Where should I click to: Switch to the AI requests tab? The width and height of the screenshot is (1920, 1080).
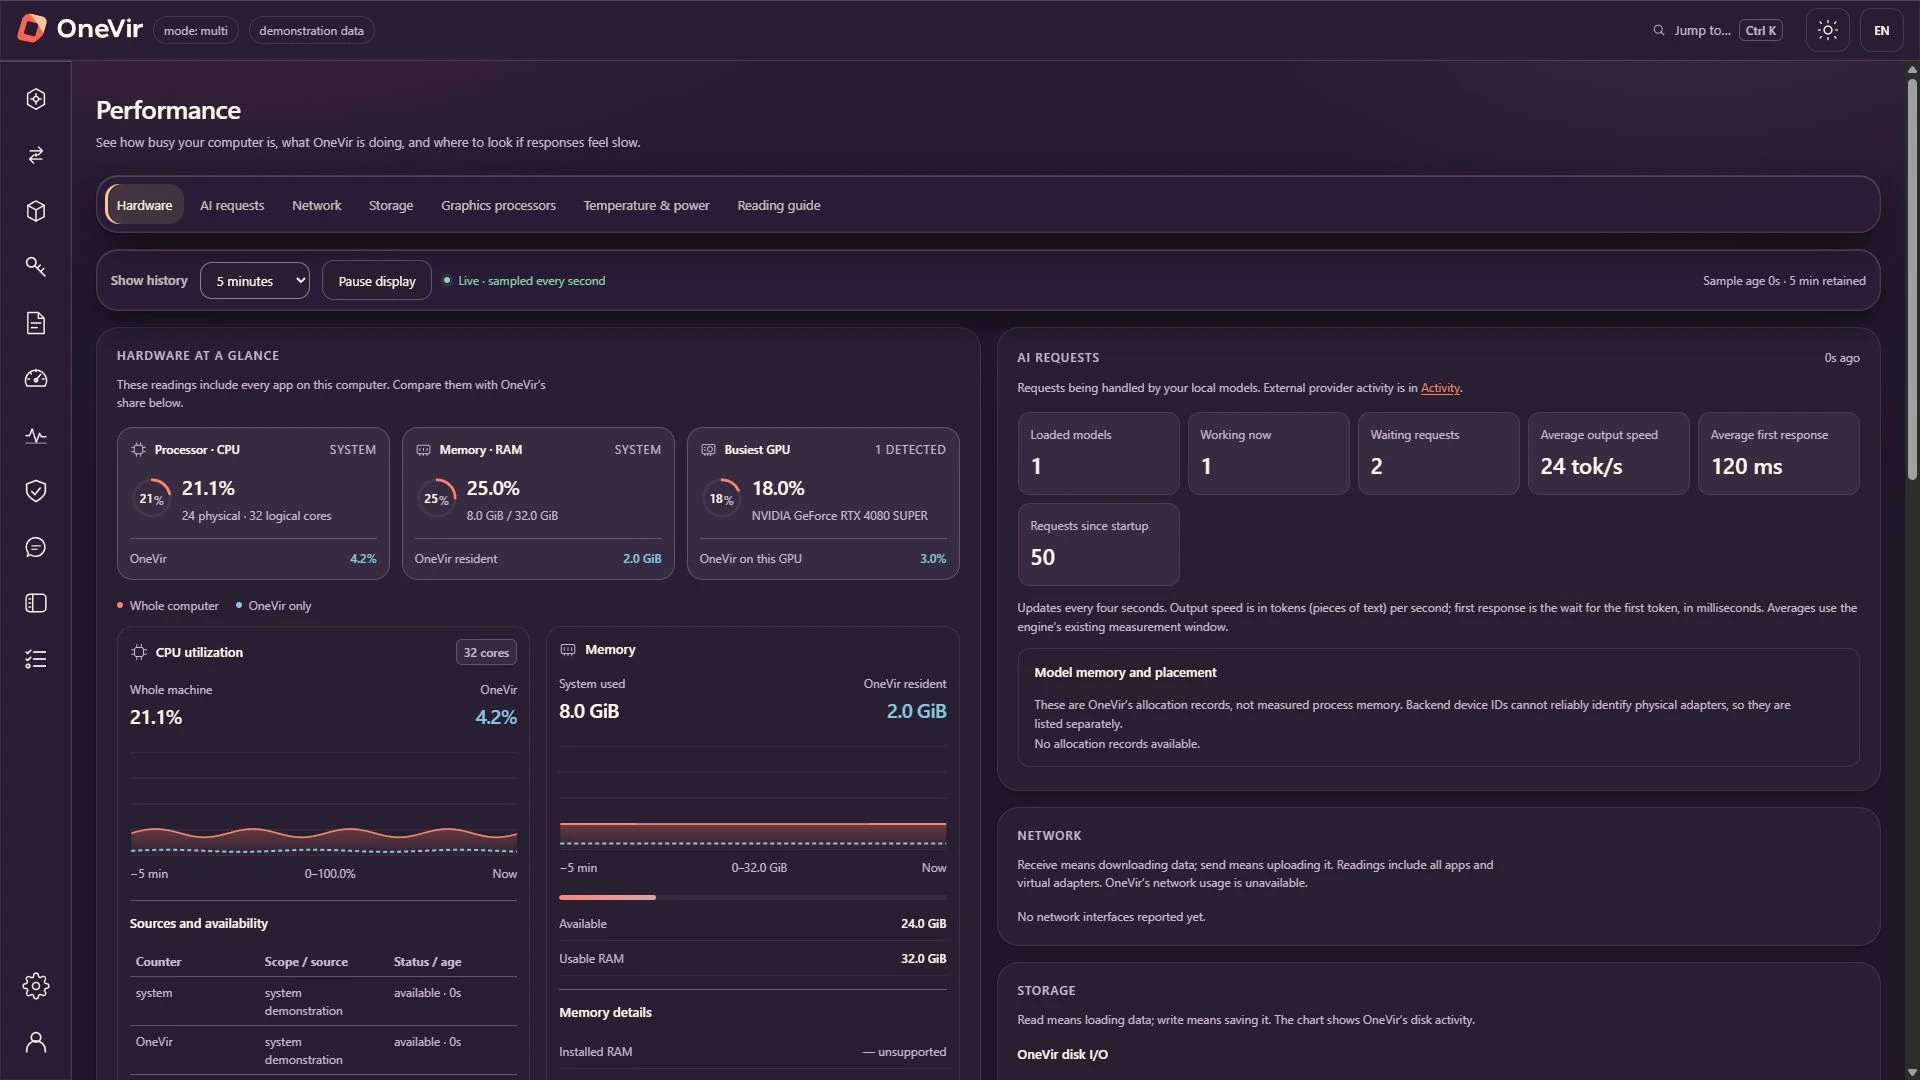click(x=232, y=205)
